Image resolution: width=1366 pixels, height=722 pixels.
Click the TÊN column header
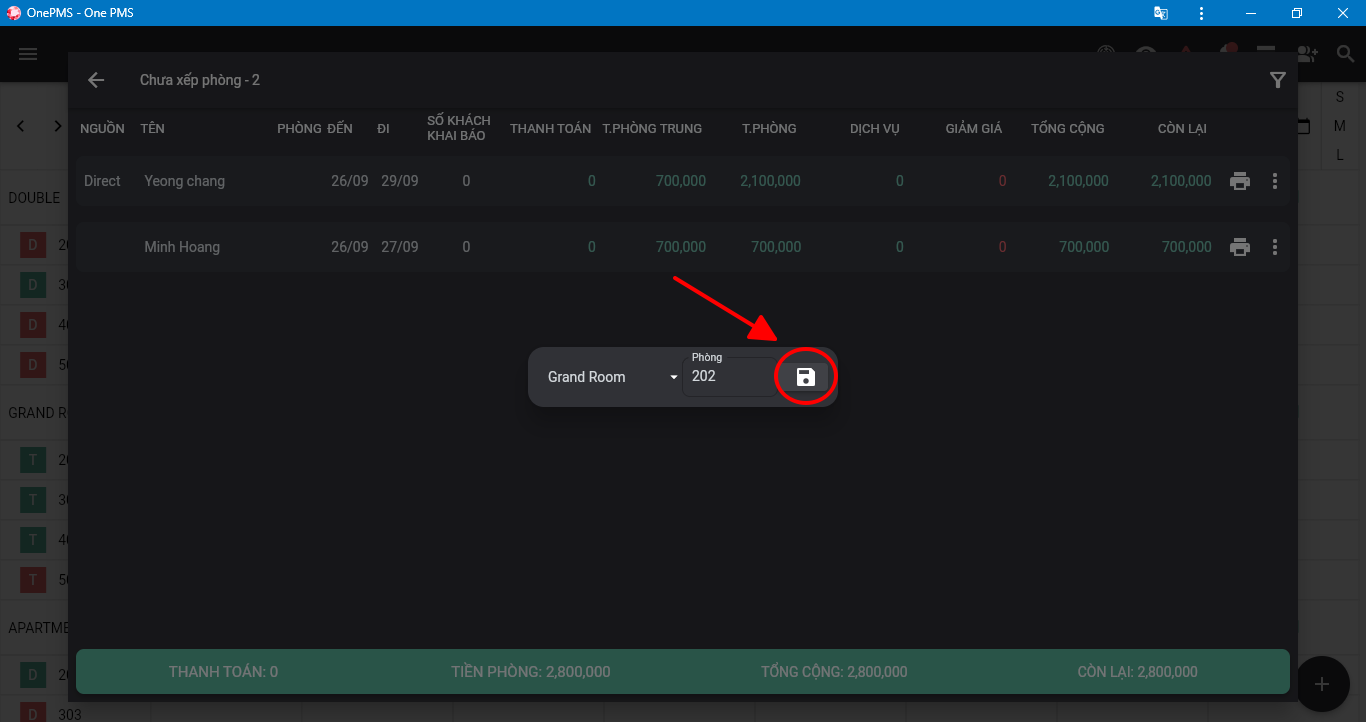tap(152, 128)
